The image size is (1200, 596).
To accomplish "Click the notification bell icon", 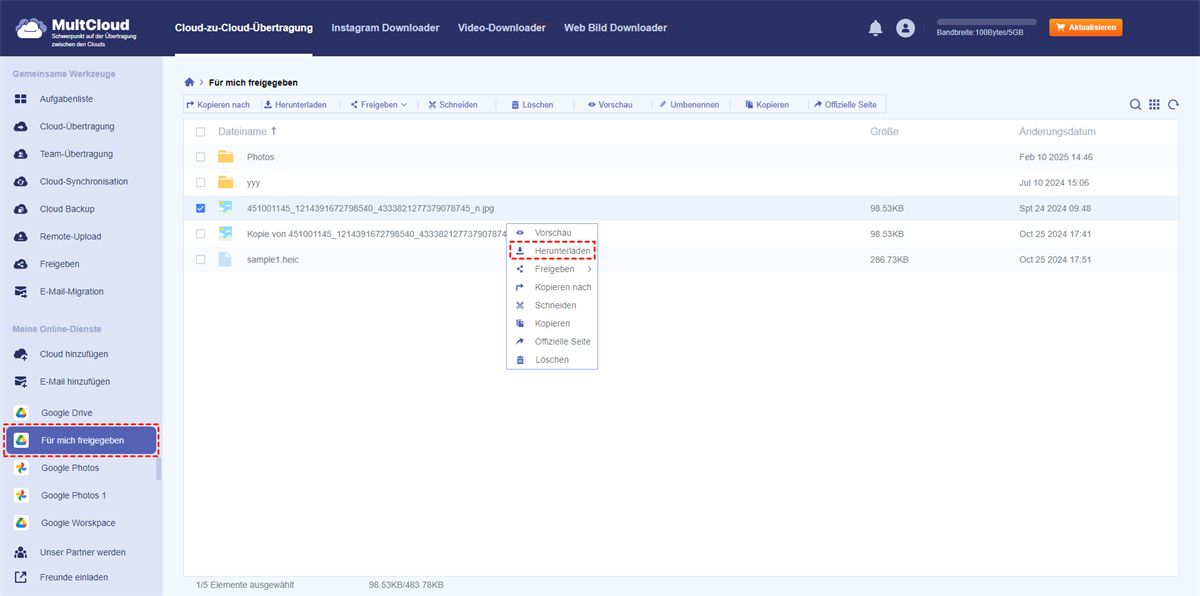I will 875,28.
